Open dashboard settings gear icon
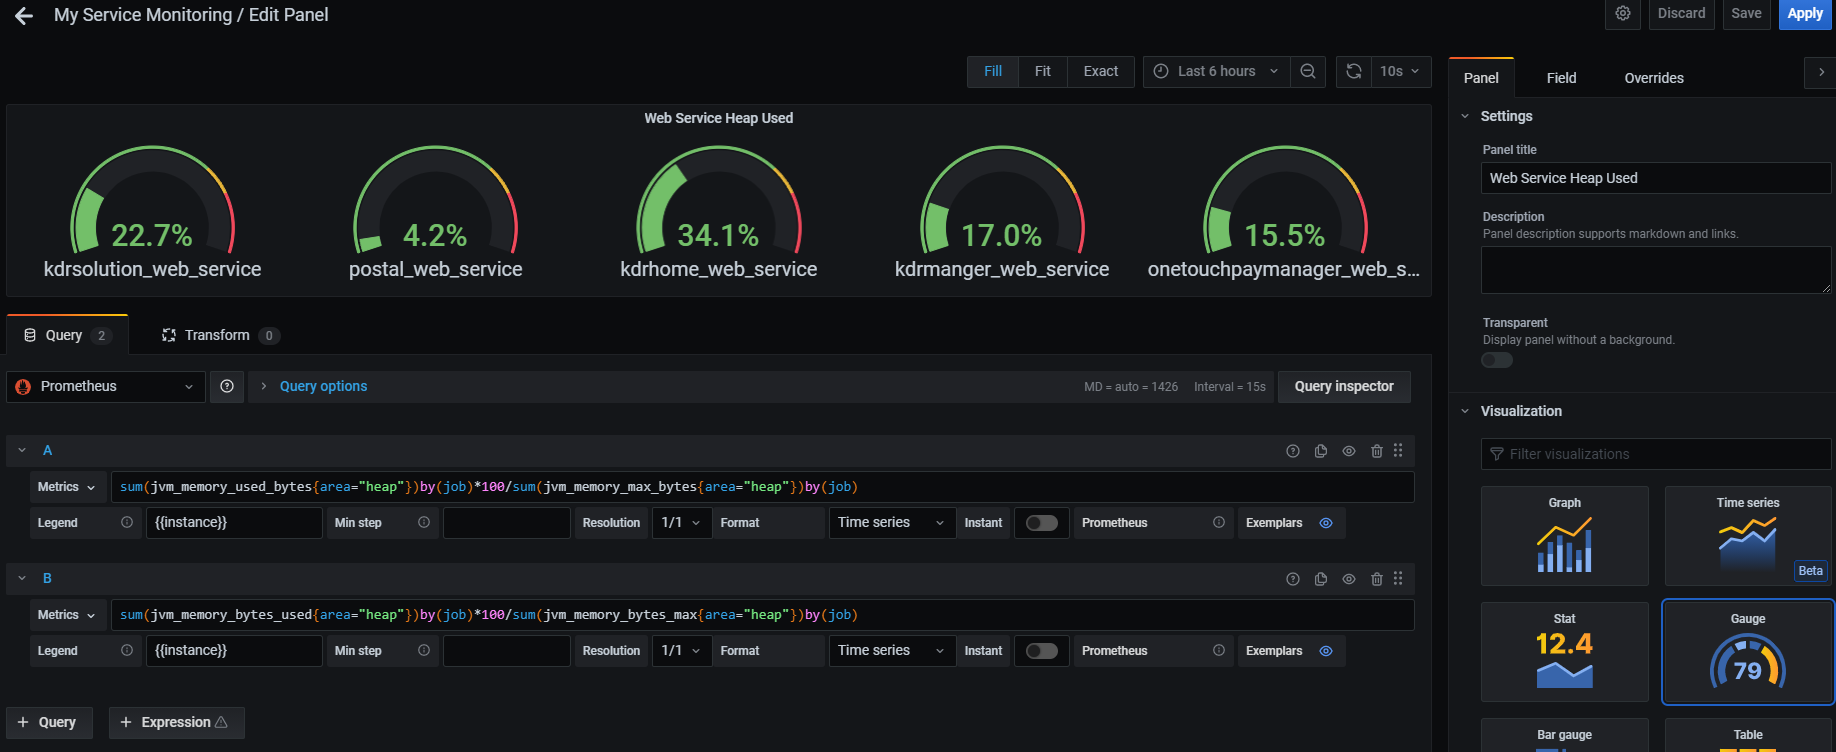This screenshot has width=1836, height=752. [1623, 14]
